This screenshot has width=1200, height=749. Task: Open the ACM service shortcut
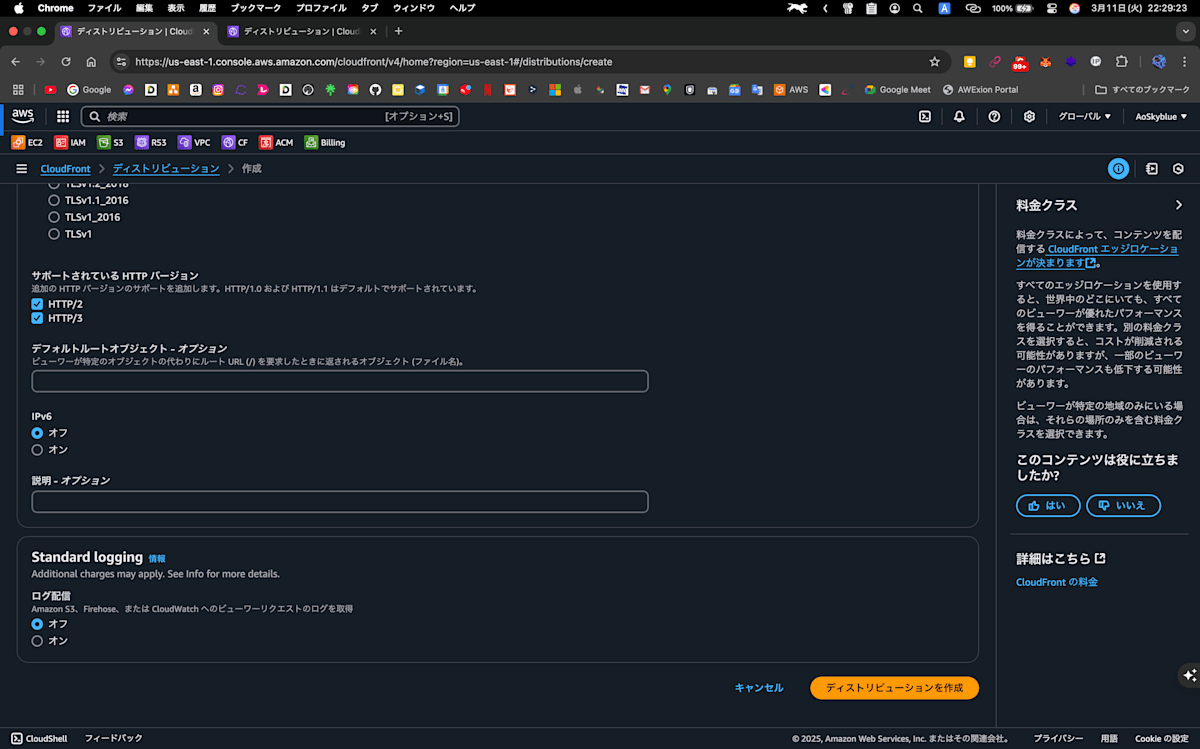(277, 142)
